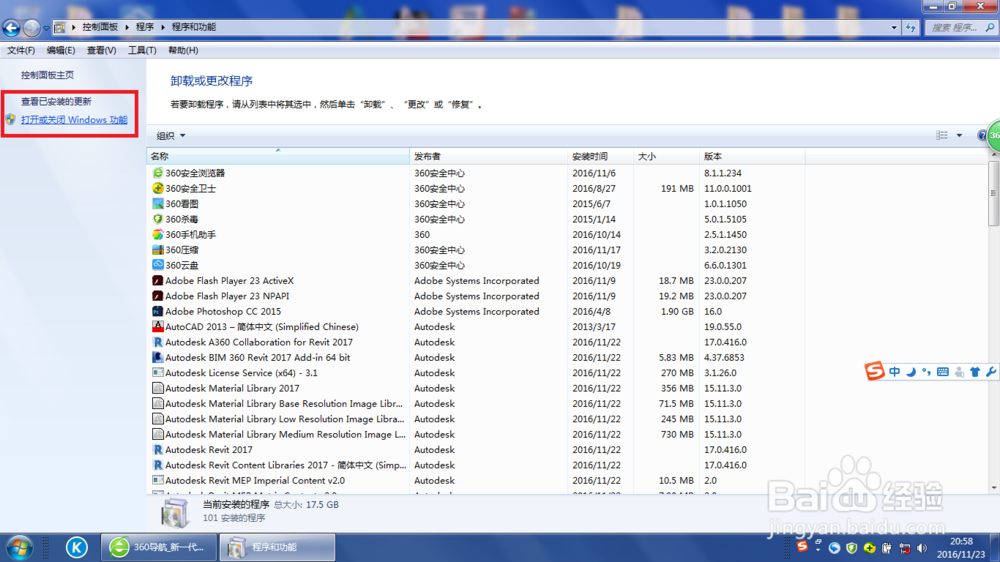The image size is (1000, 562).
Task: Select Adobe Flash Player 23 ActiveX icon
Action: tap(158, 281)
